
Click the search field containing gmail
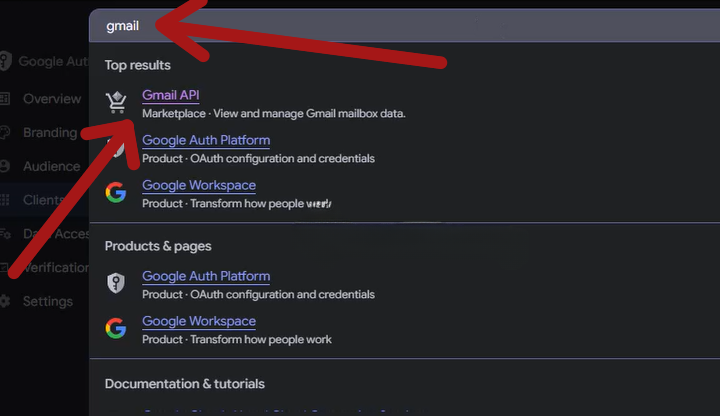point(404,26)
